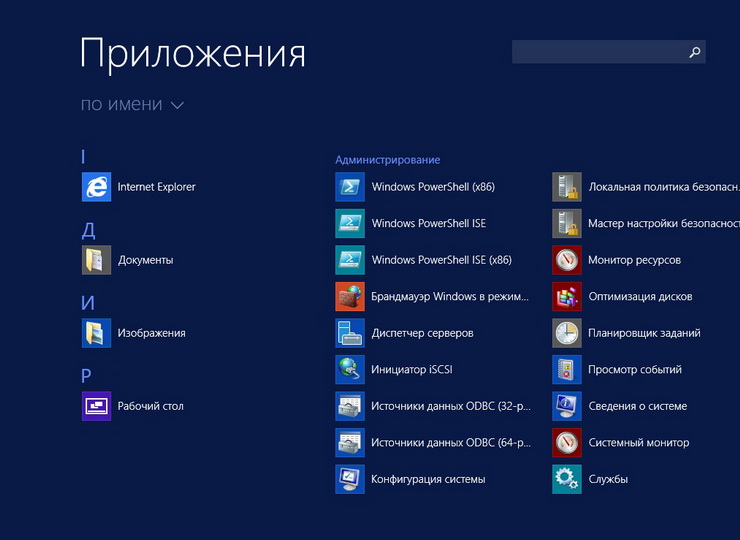Open the Документы folder icon
The width and height of the screenshot is (740, 540).
tap(96, 260)
